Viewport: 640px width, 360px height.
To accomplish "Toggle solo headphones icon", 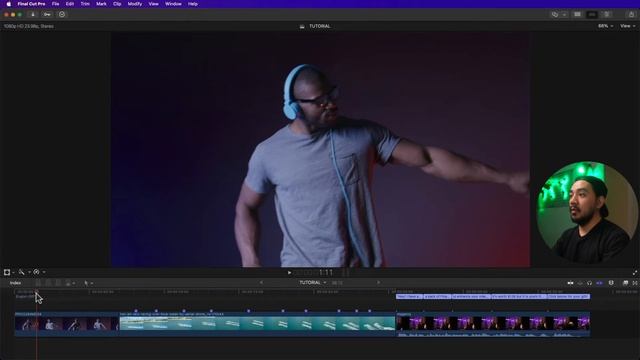I will [589, 283].
